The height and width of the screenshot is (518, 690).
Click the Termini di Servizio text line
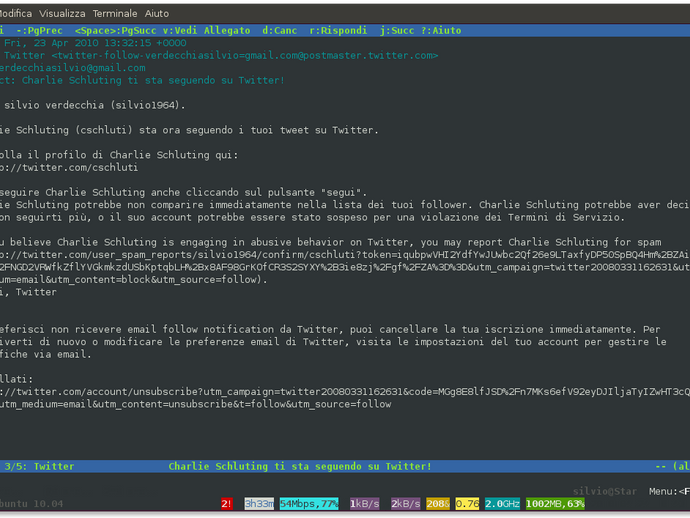(x=312, y=217)
